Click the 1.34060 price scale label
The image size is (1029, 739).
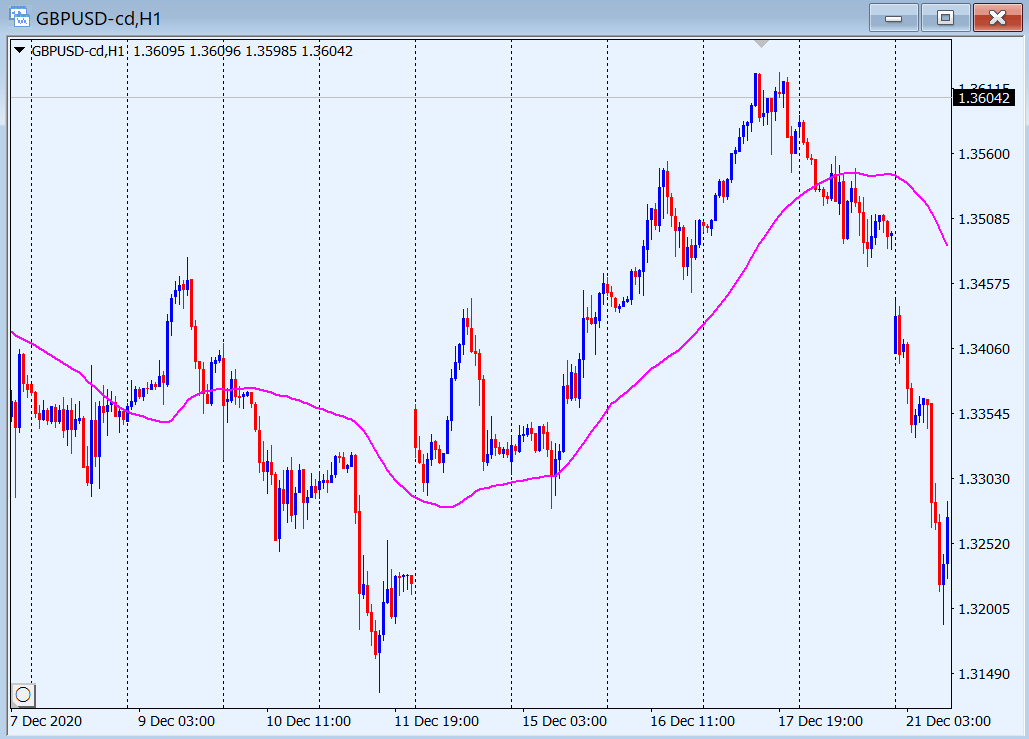pos(982,349)
